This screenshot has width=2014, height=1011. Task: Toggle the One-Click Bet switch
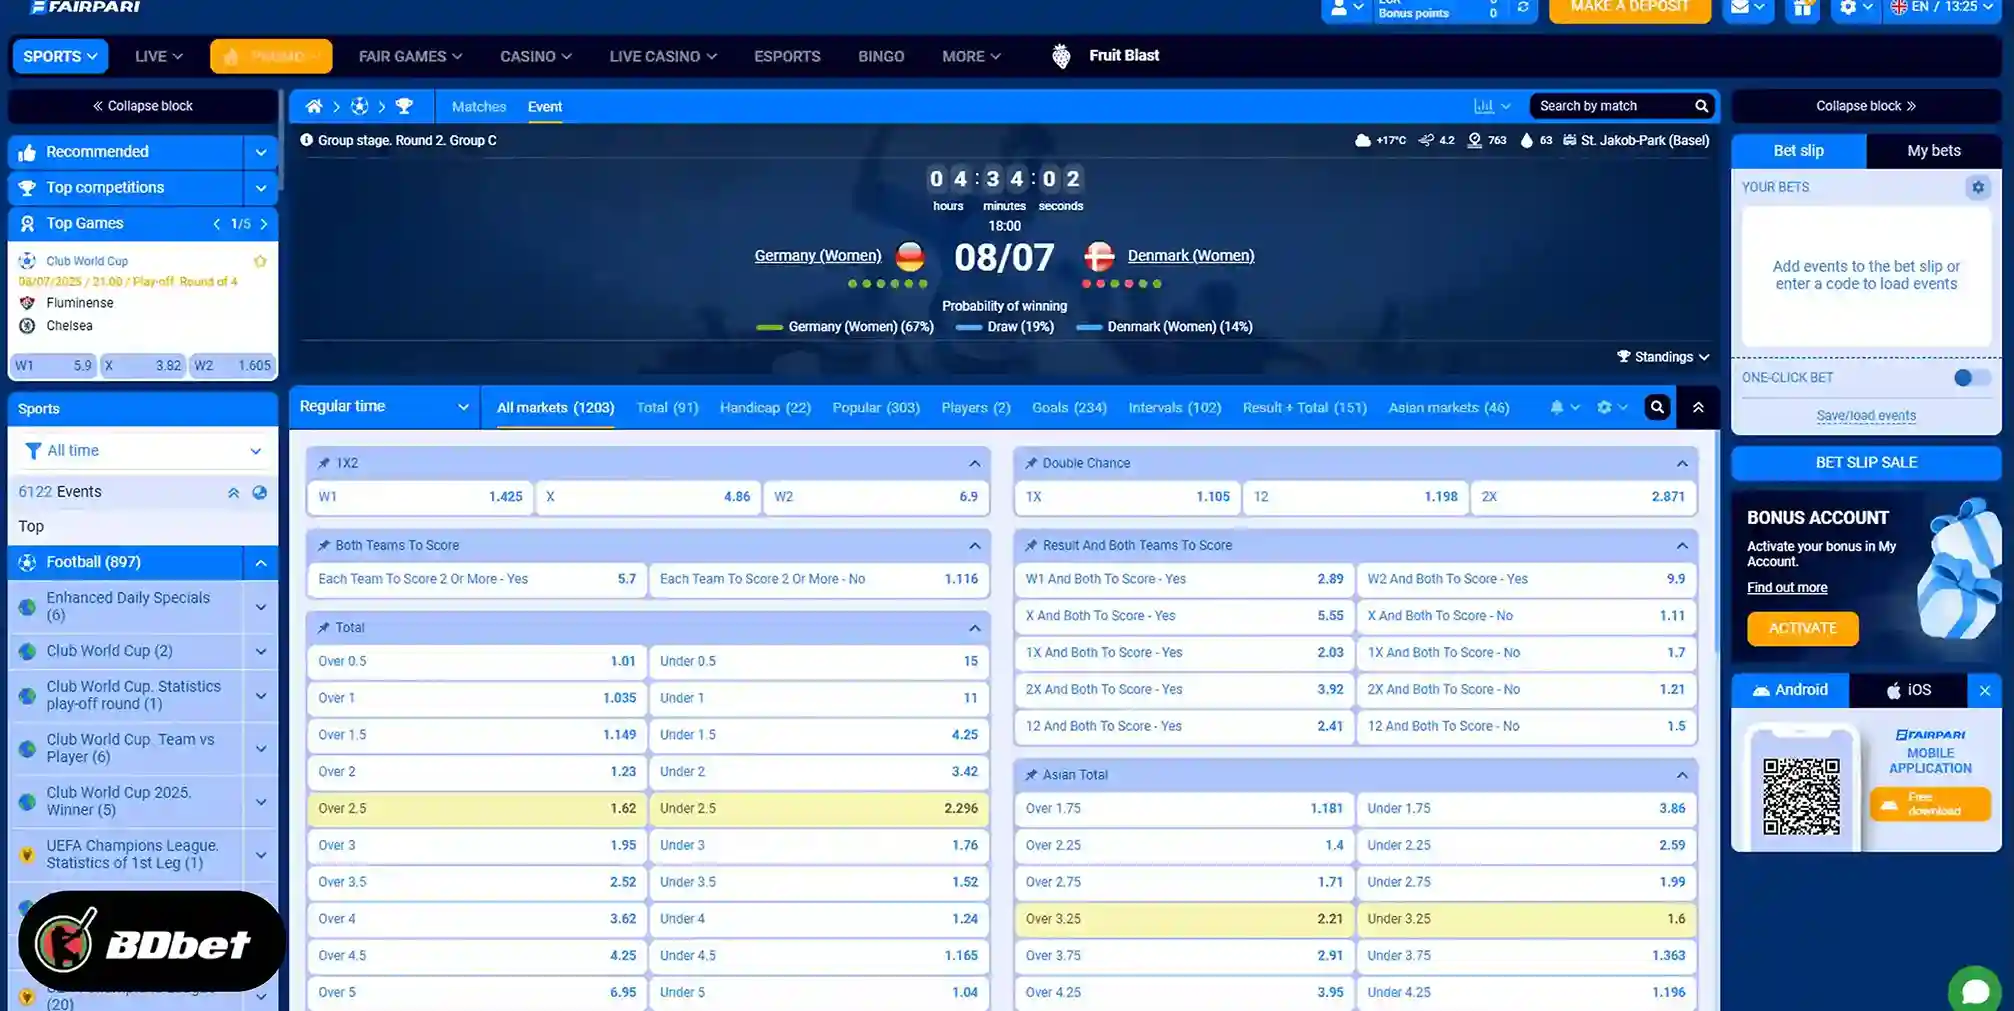point(1972,378)
